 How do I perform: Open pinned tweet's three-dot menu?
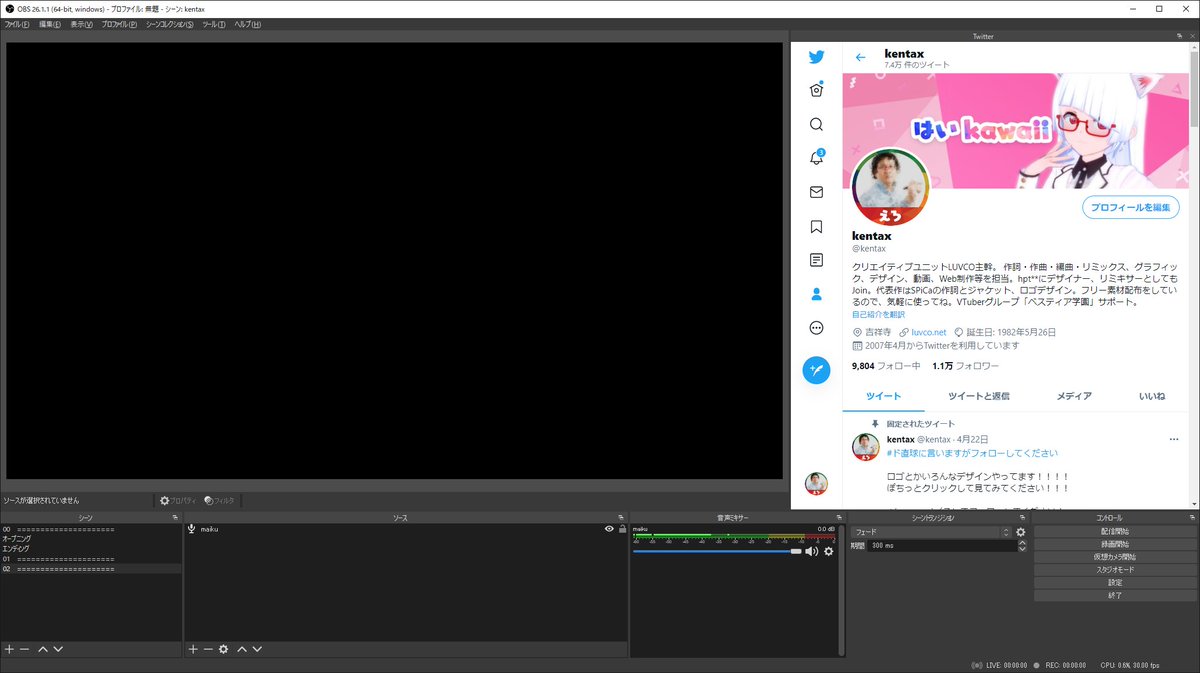click(1174, 439)
